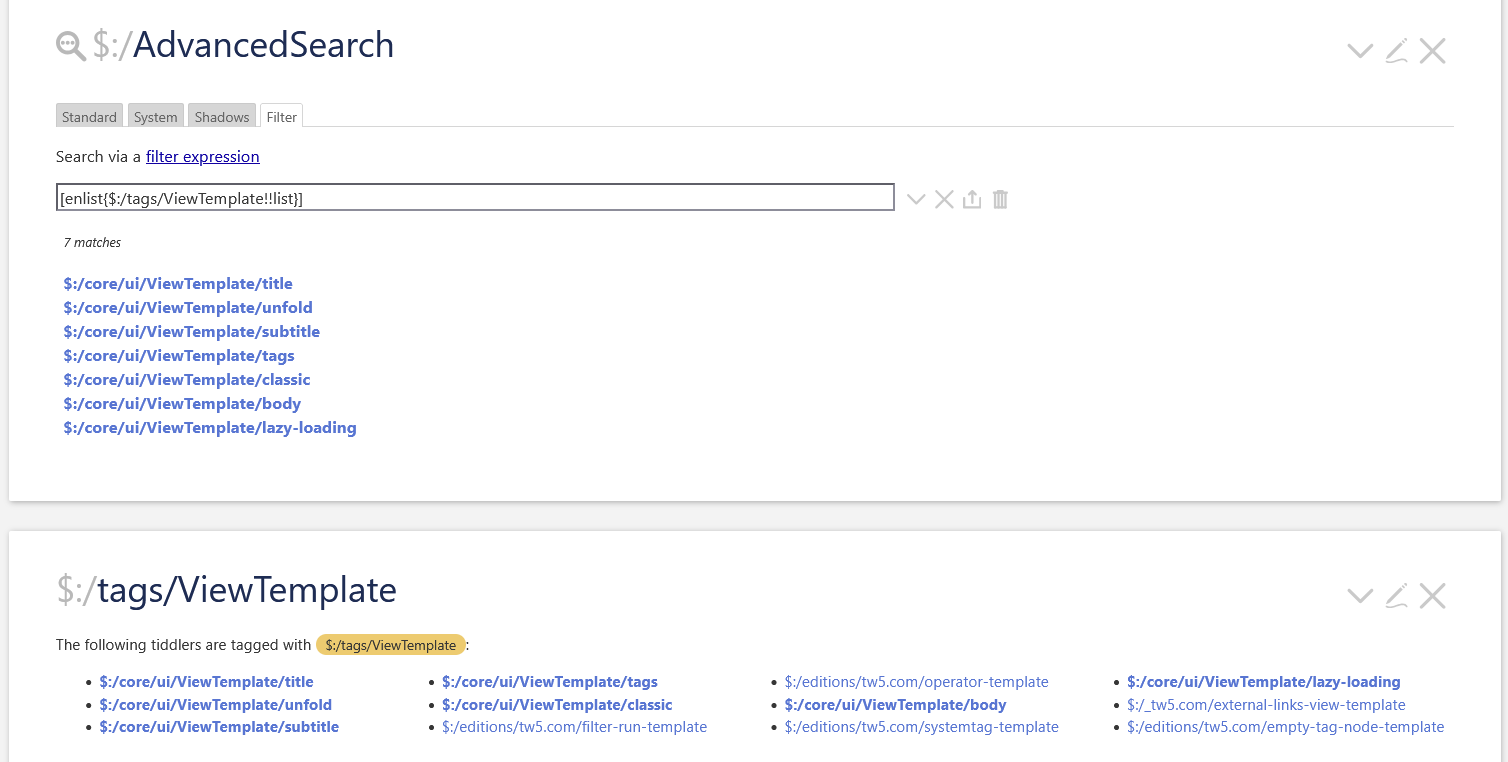Edit the tags/ViewTemplate tiddler via pencil icon
1508x762 pixels.
coord(1397,596)
